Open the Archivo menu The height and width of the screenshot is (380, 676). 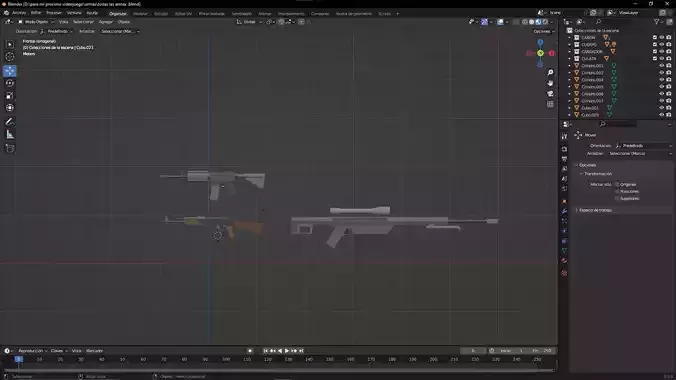pyautogui.click(x=19, y=13)
